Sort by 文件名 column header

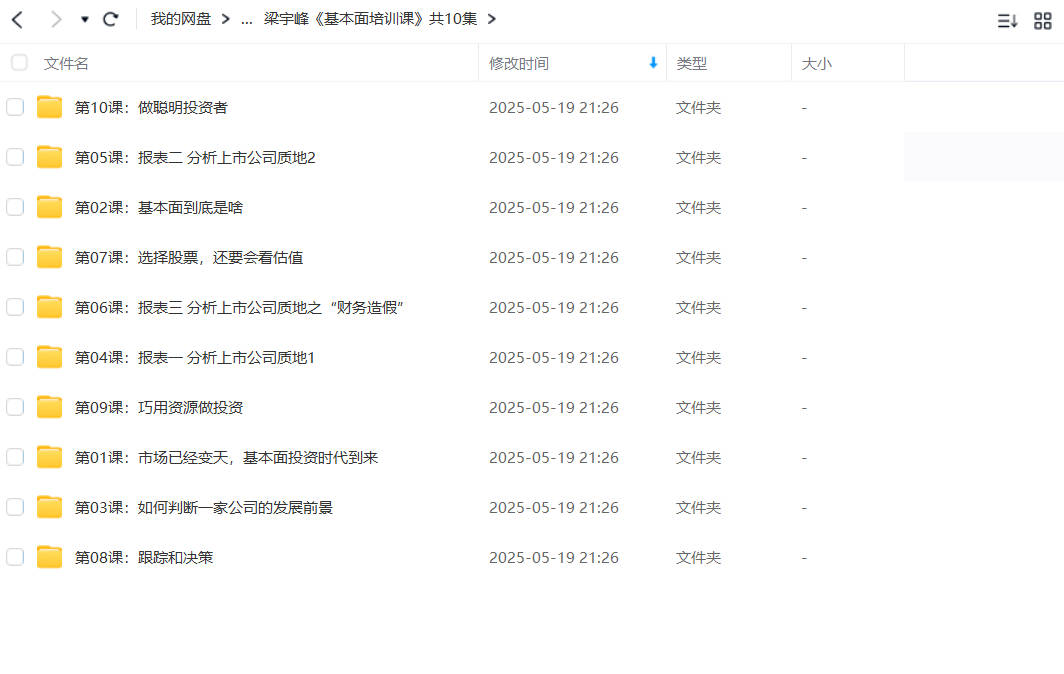click(66, 63)
